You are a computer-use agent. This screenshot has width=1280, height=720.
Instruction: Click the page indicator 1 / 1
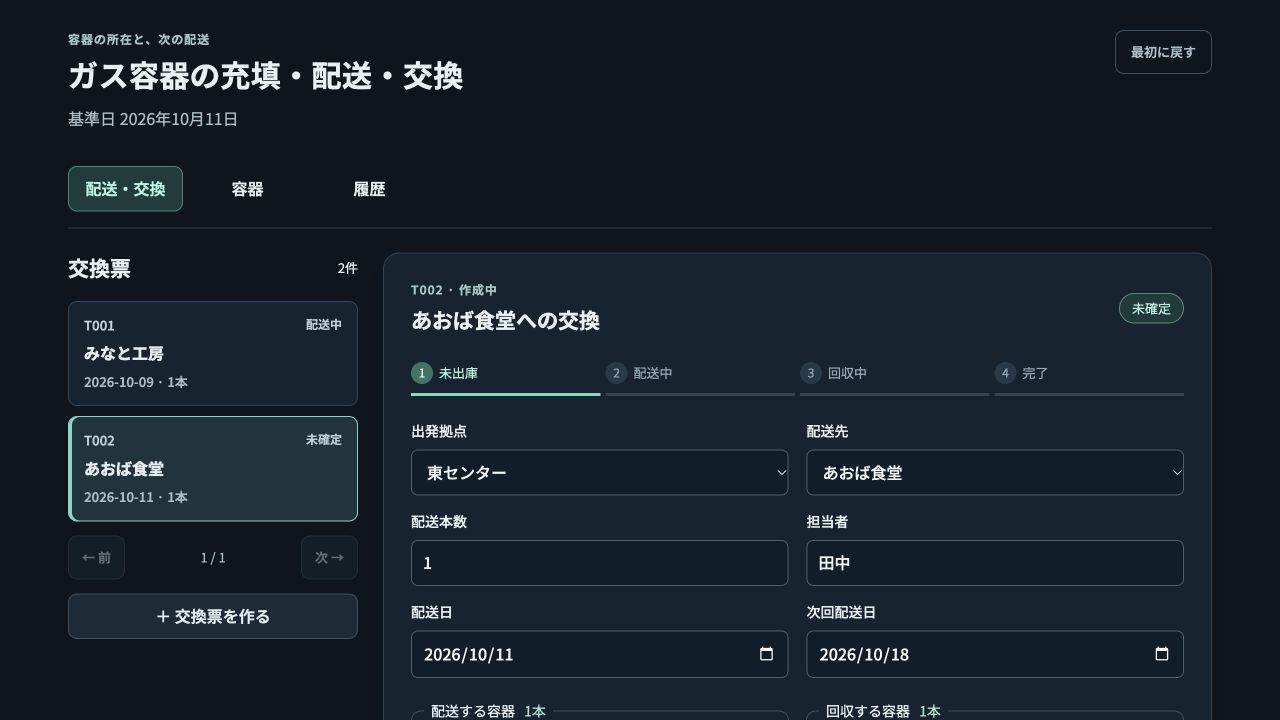[x=213, y=557]
